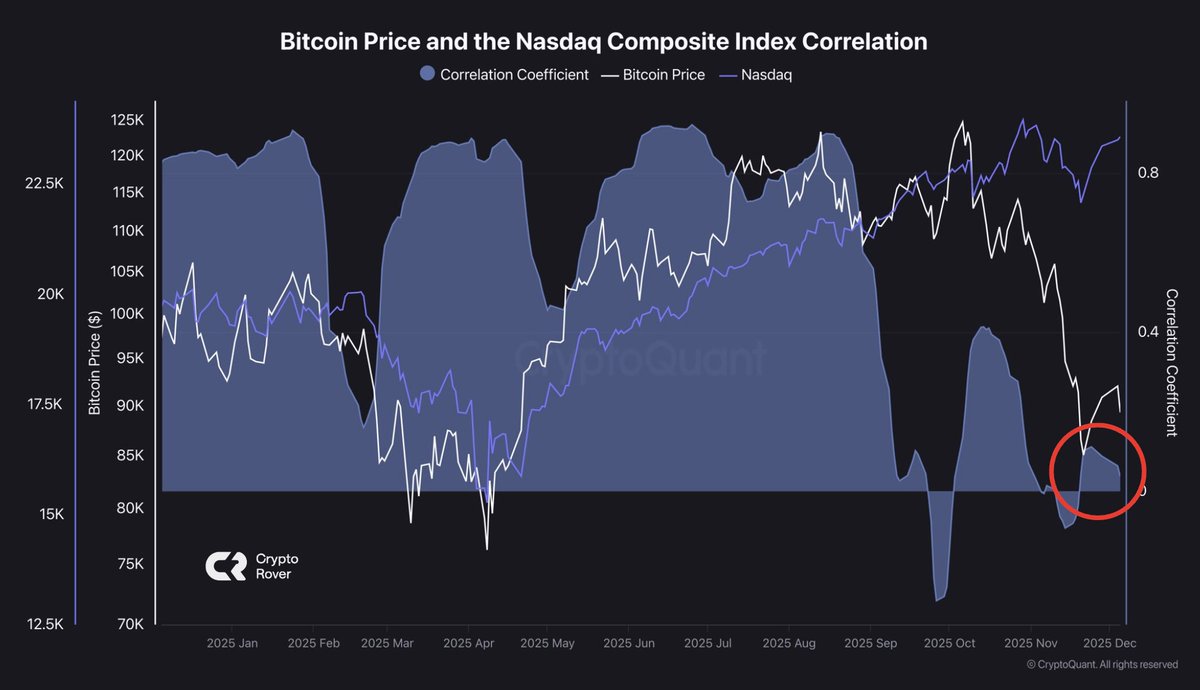The width and height of the screenshot is (1200, 690).
Task: Toggle the Bitcoin Price series in legend
Action: coord(664,74)
